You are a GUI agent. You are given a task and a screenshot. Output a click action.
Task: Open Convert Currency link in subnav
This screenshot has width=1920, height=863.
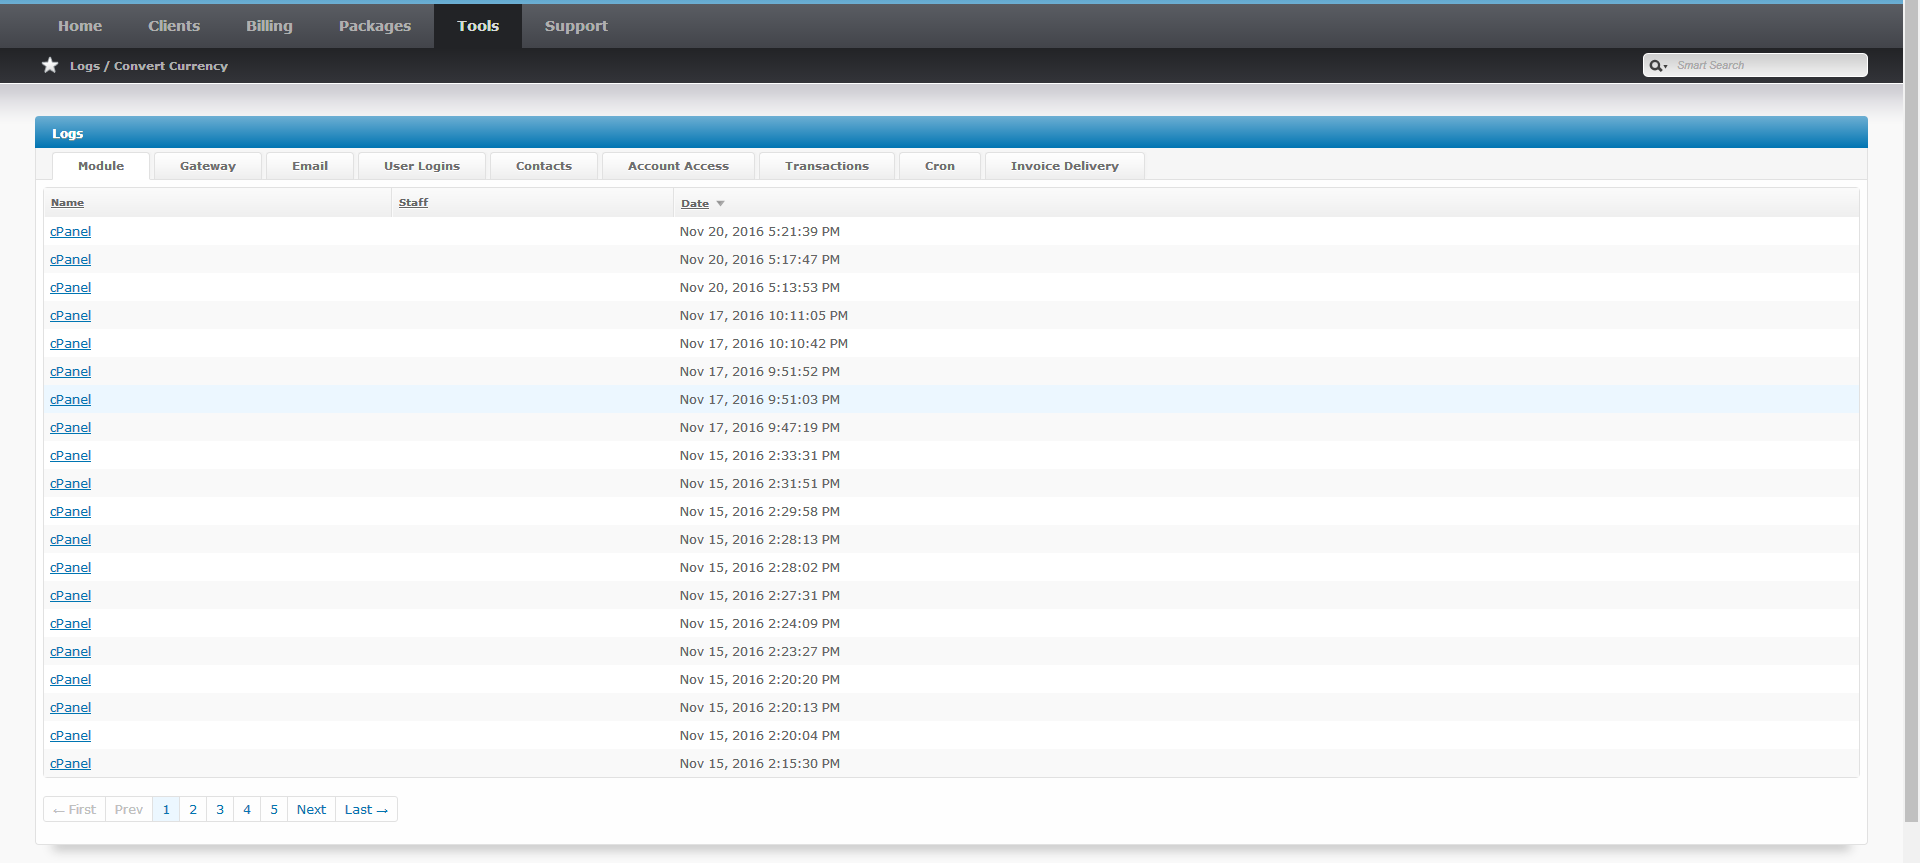(171, 66)
